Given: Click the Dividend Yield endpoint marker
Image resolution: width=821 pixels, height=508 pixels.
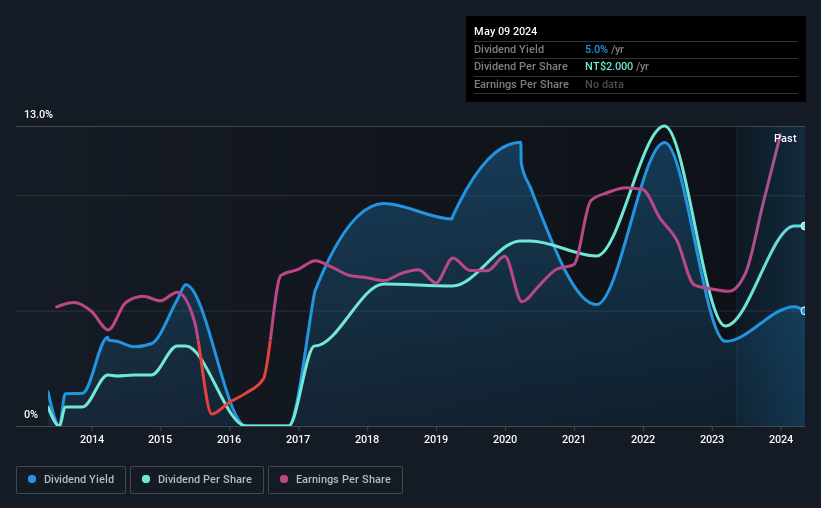Looking at the screenshot, I should click(803, 311).
